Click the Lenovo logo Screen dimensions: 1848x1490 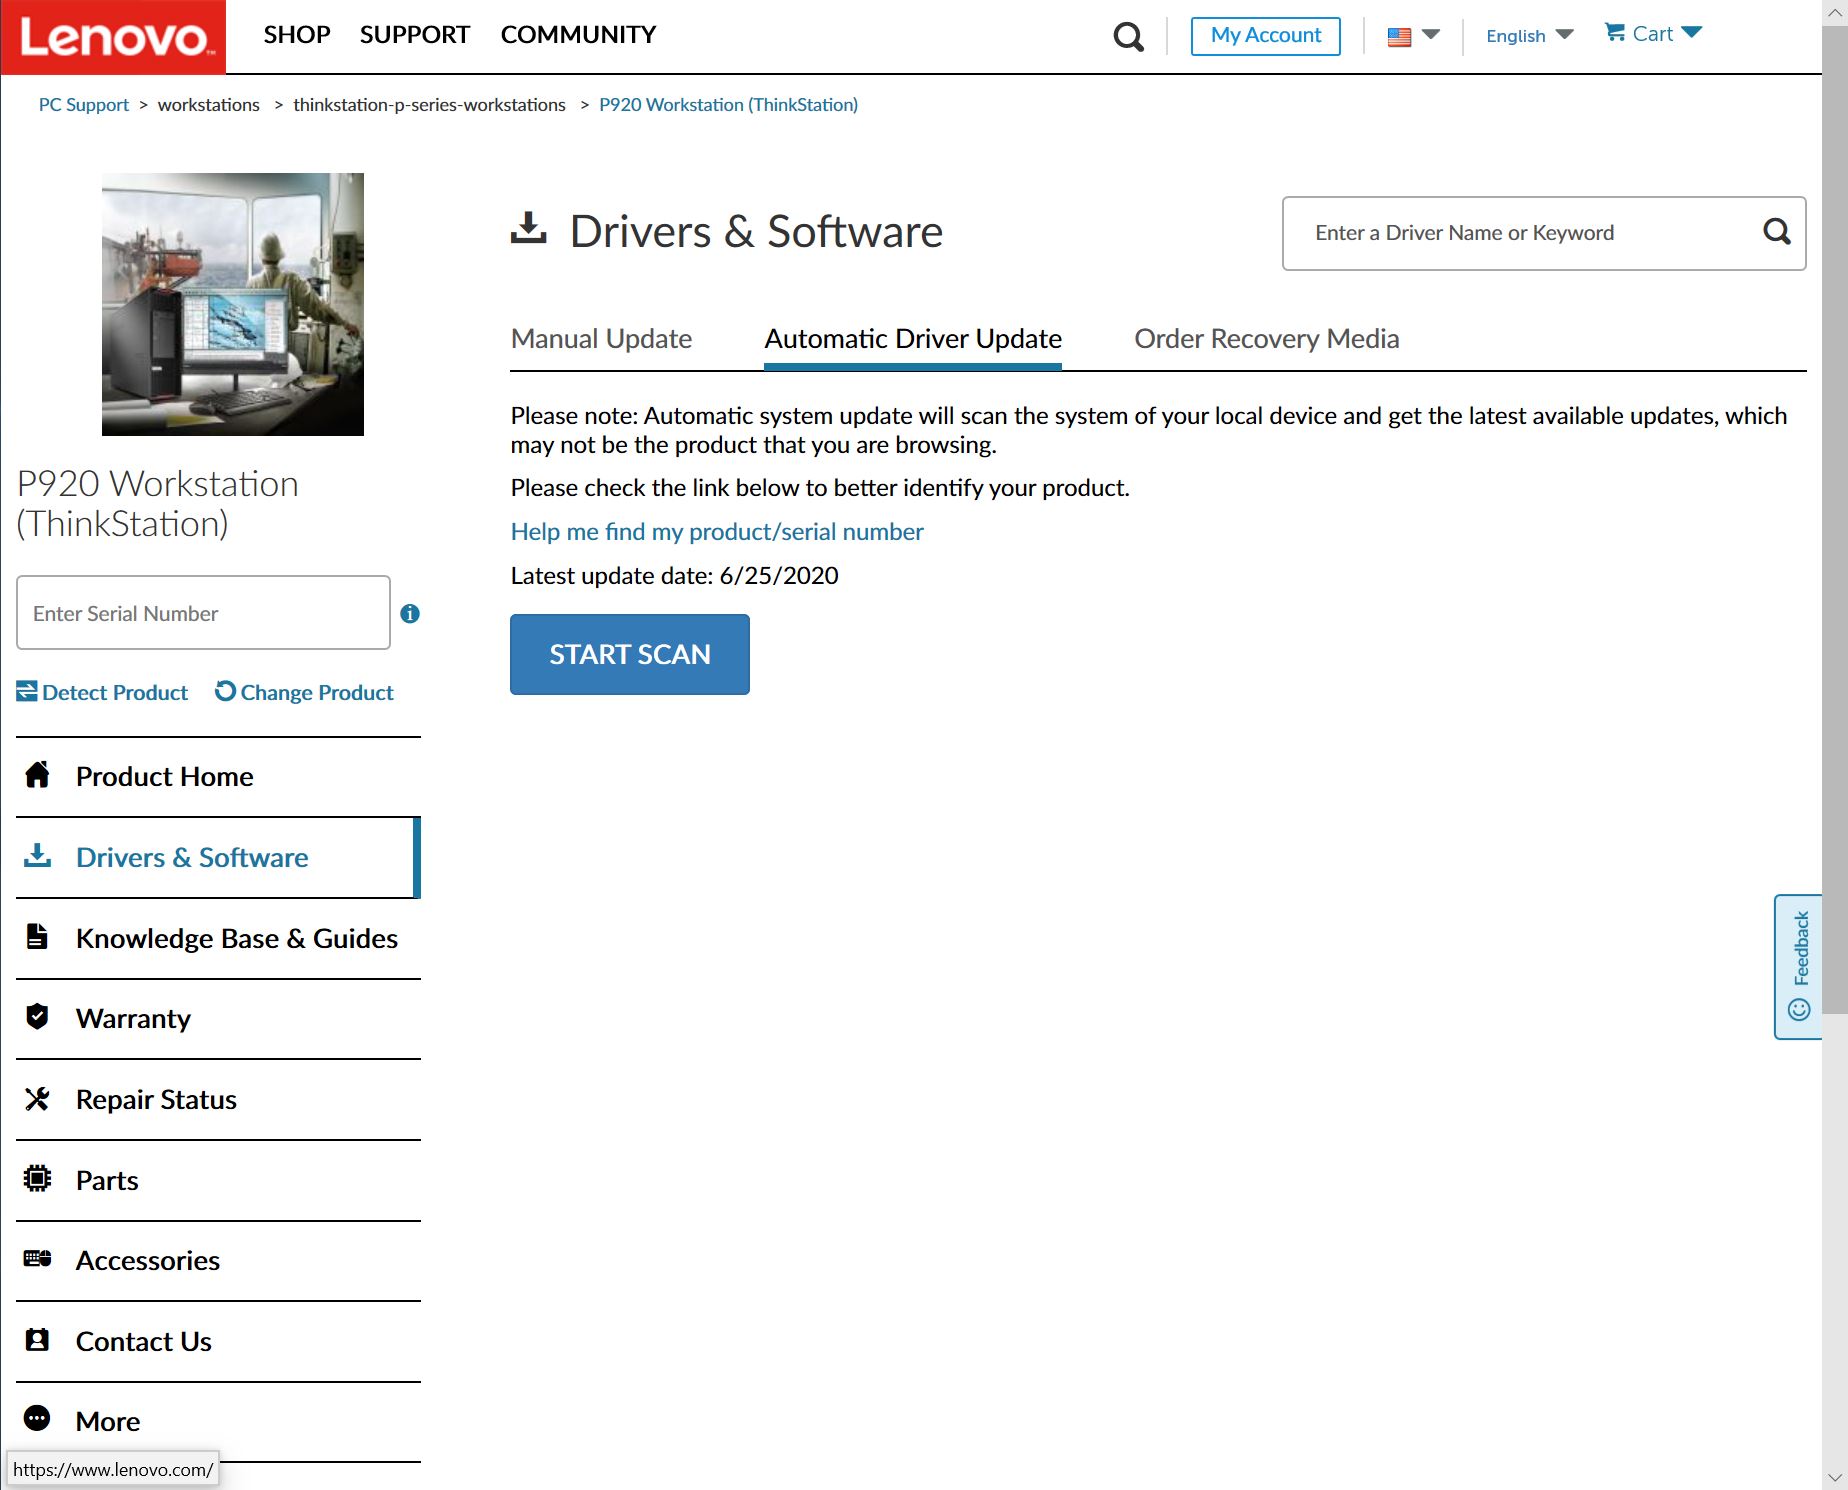tap(113, 37)
